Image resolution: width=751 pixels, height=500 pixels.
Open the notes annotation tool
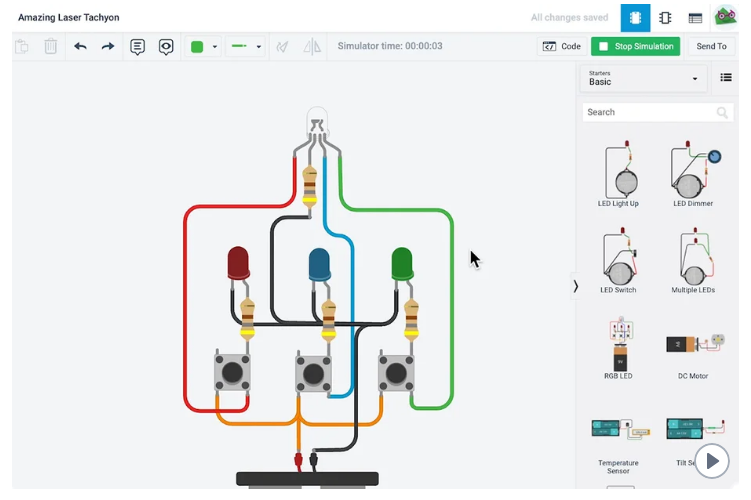[137, 47]
